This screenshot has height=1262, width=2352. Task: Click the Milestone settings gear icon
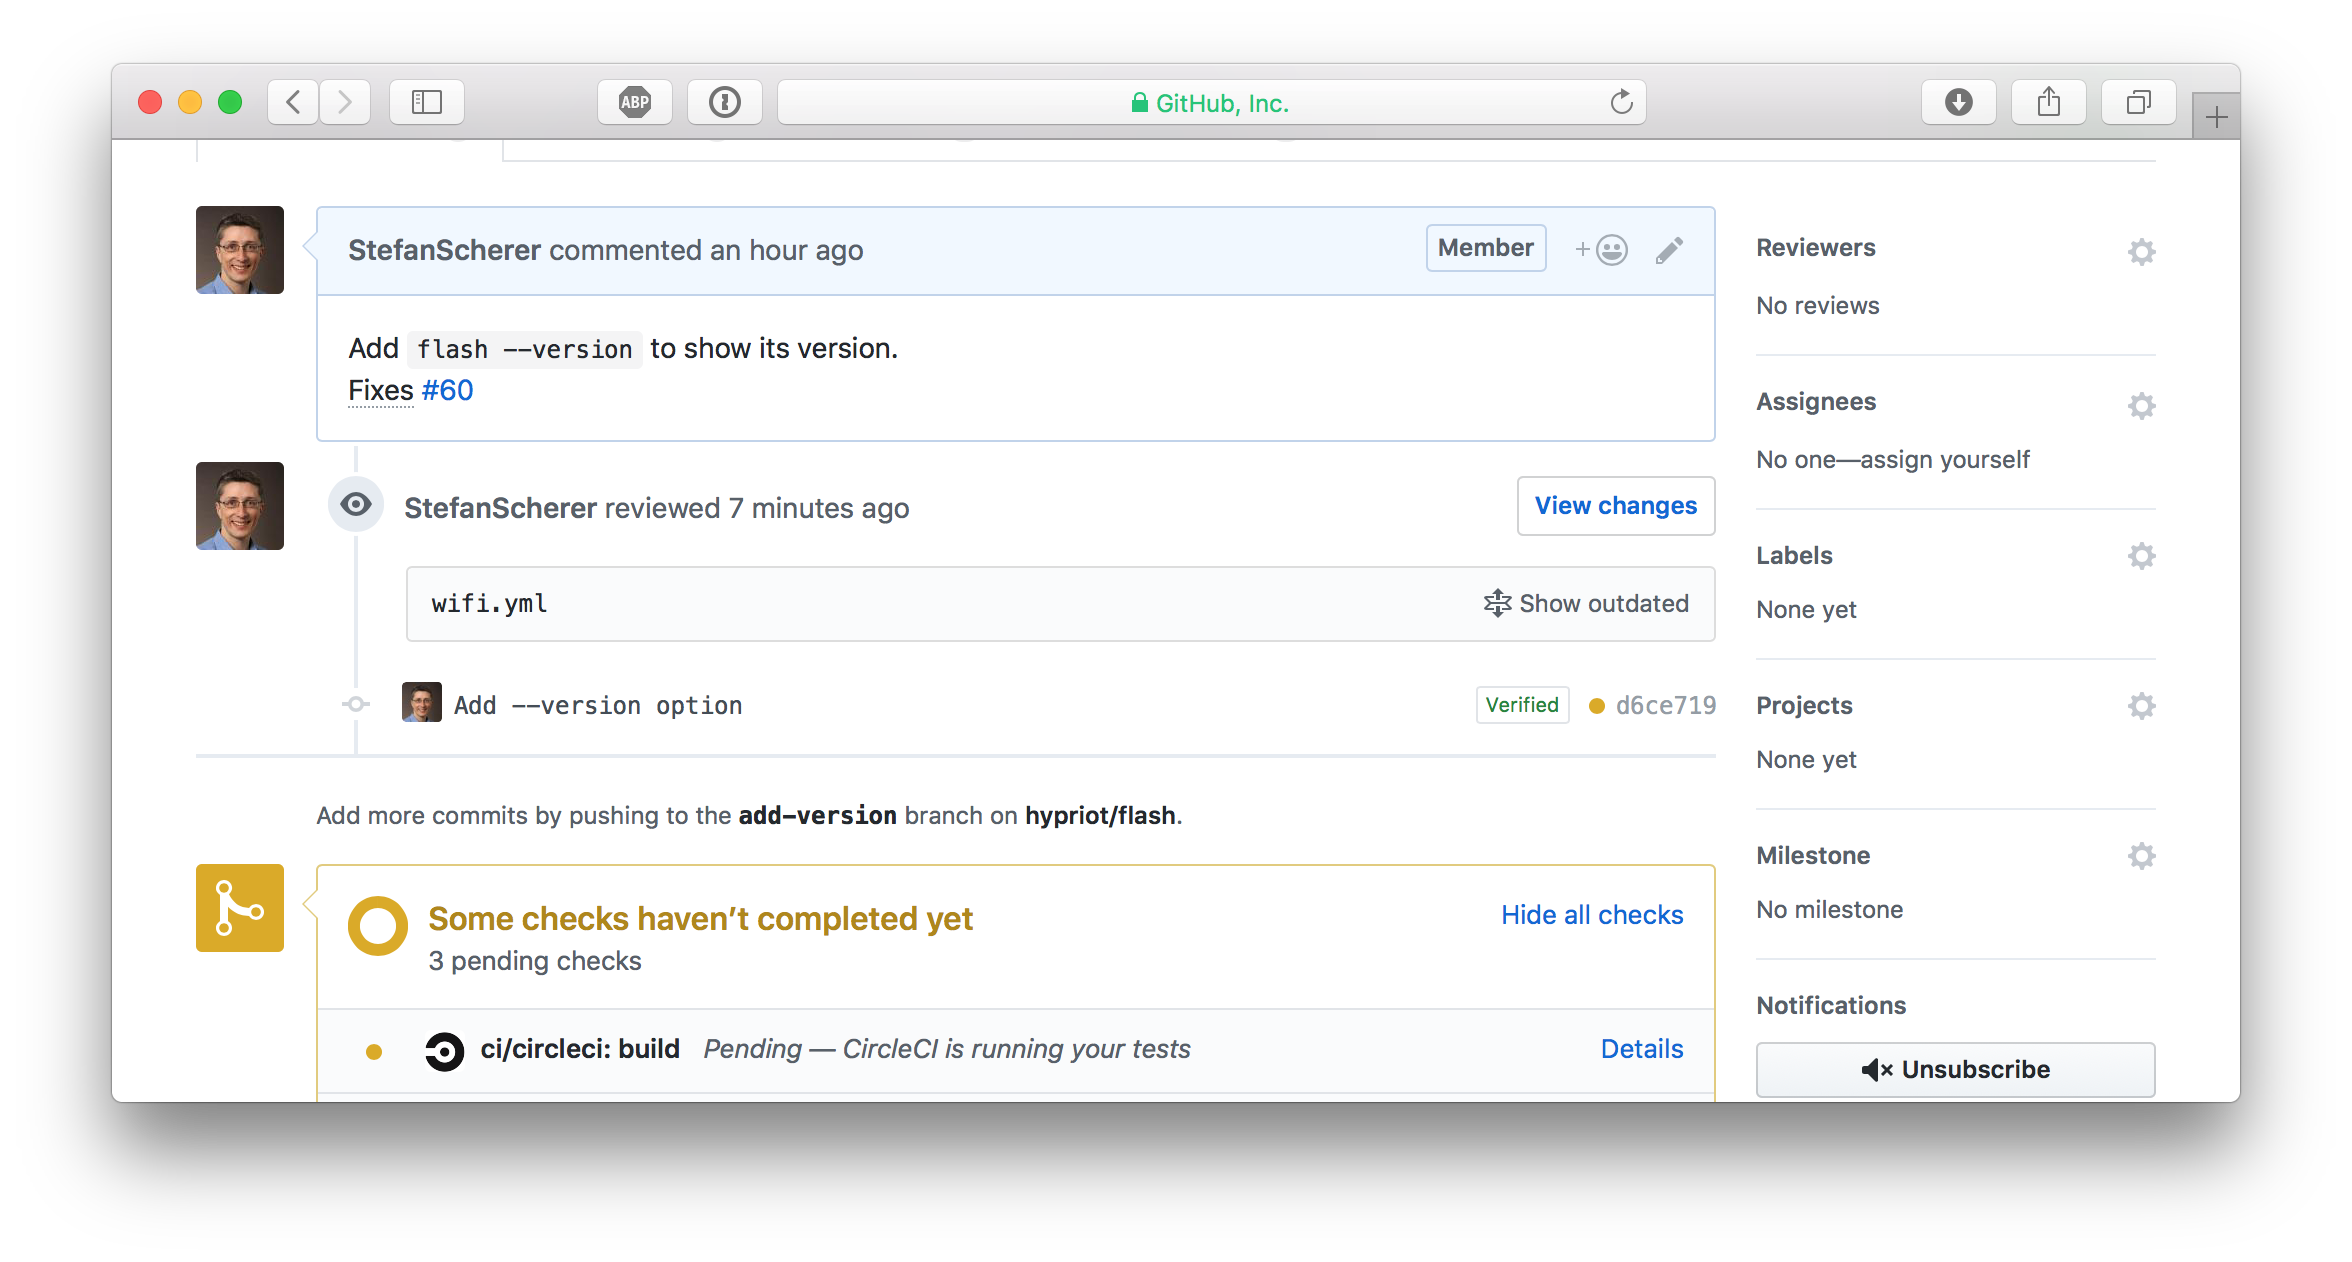[2142, 856]
